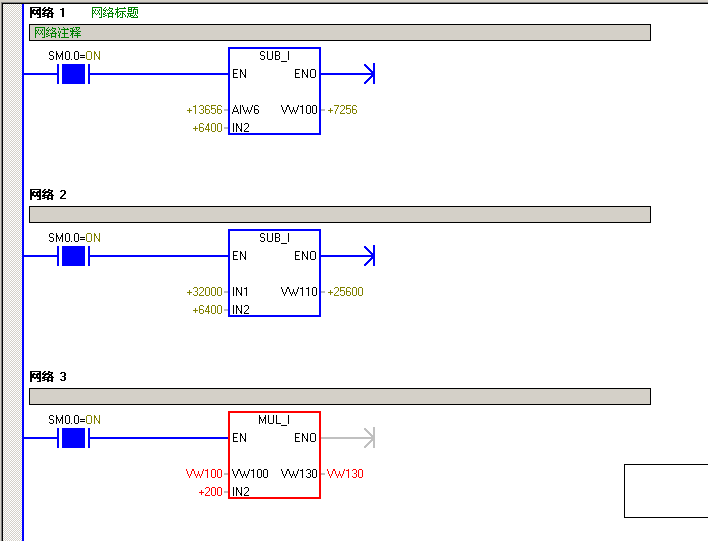Click the EN pin of network 2 block
Screen dimensions: 708x541
tap(239, 256)
